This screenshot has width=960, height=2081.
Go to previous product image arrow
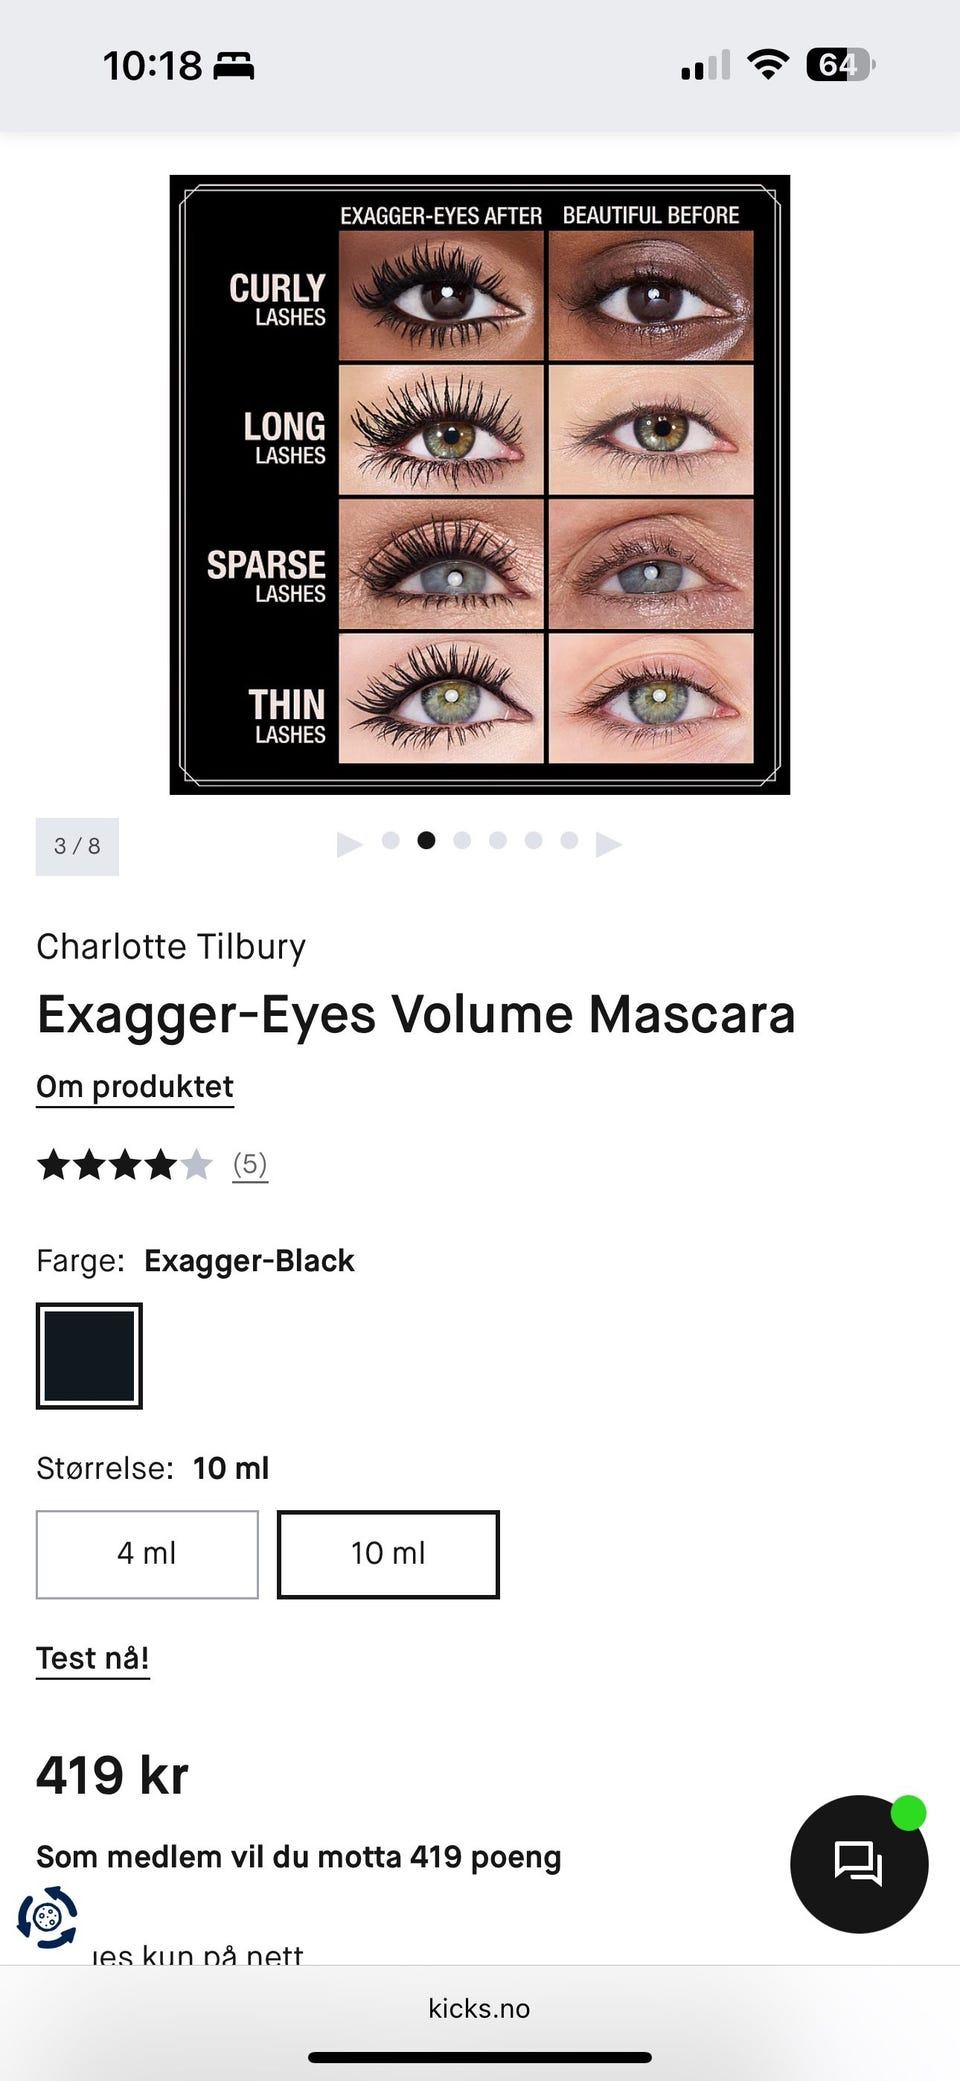[x=349, y=844]
